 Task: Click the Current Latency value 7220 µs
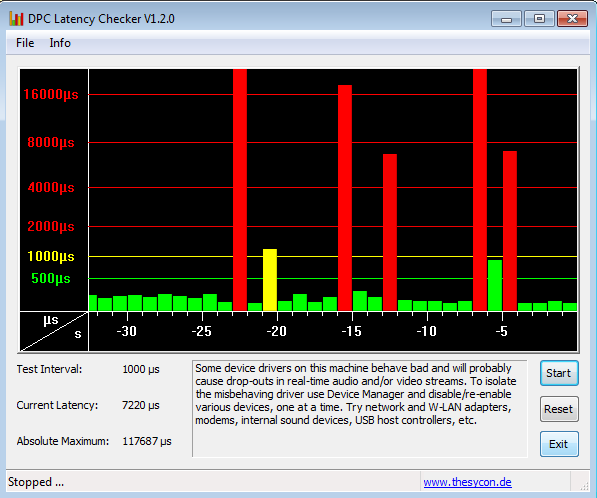140,405
